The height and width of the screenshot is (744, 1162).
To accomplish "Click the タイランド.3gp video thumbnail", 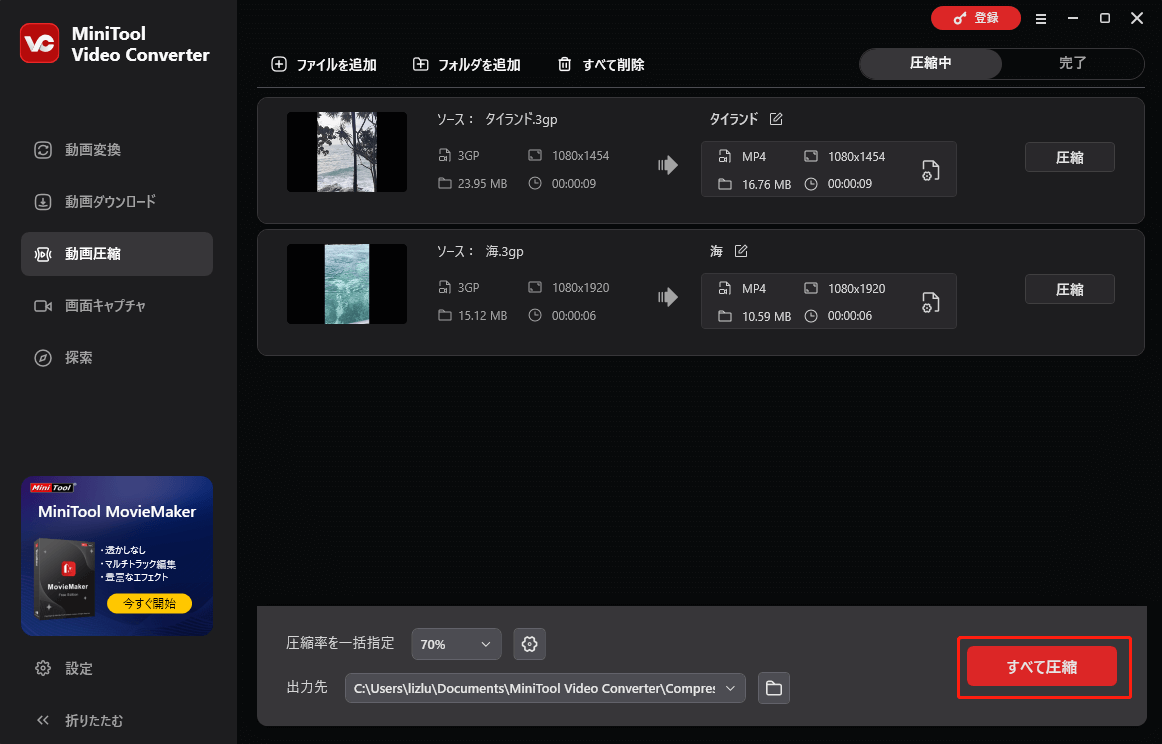I will (x=347, y=152).
